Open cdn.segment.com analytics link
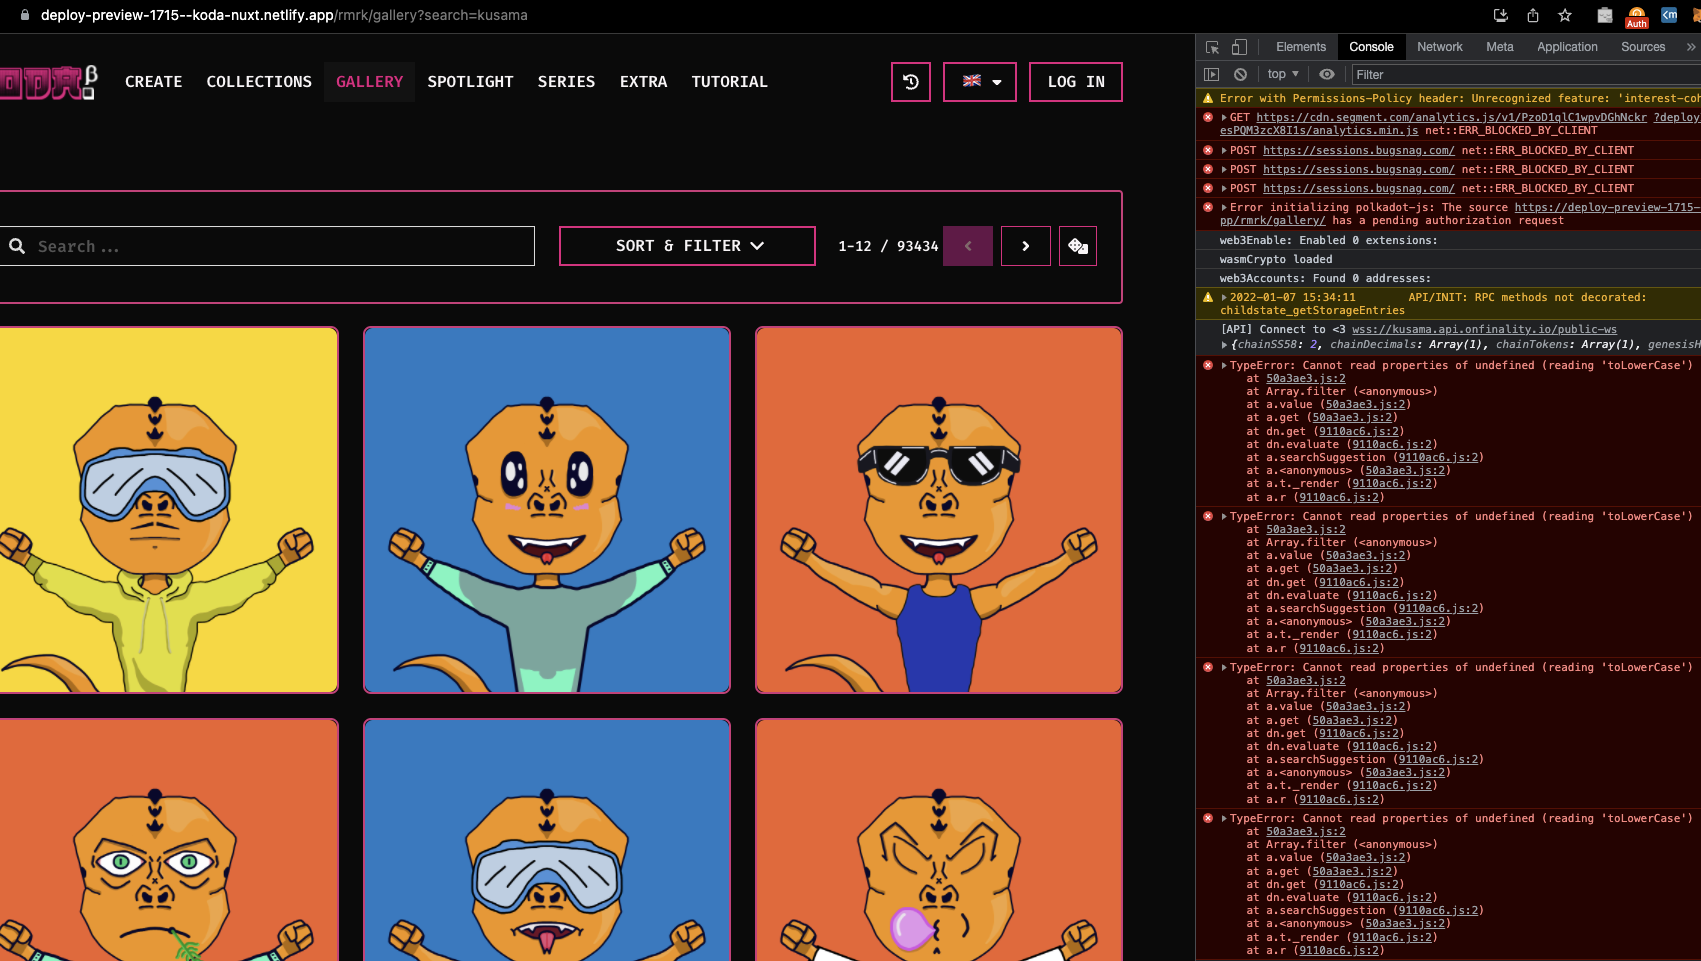The height and width of the screenshot is (961, 1701). tap(1451, 117)
